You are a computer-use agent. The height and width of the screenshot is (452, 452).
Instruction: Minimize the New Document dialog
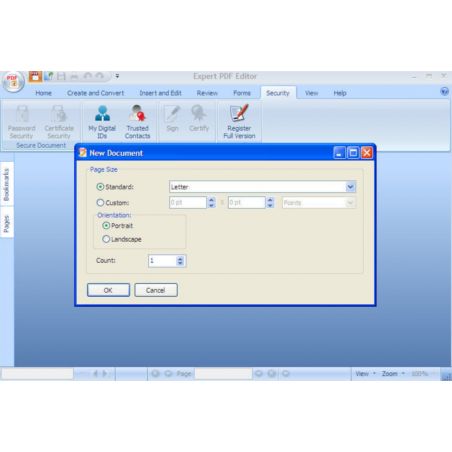(339, 153)
